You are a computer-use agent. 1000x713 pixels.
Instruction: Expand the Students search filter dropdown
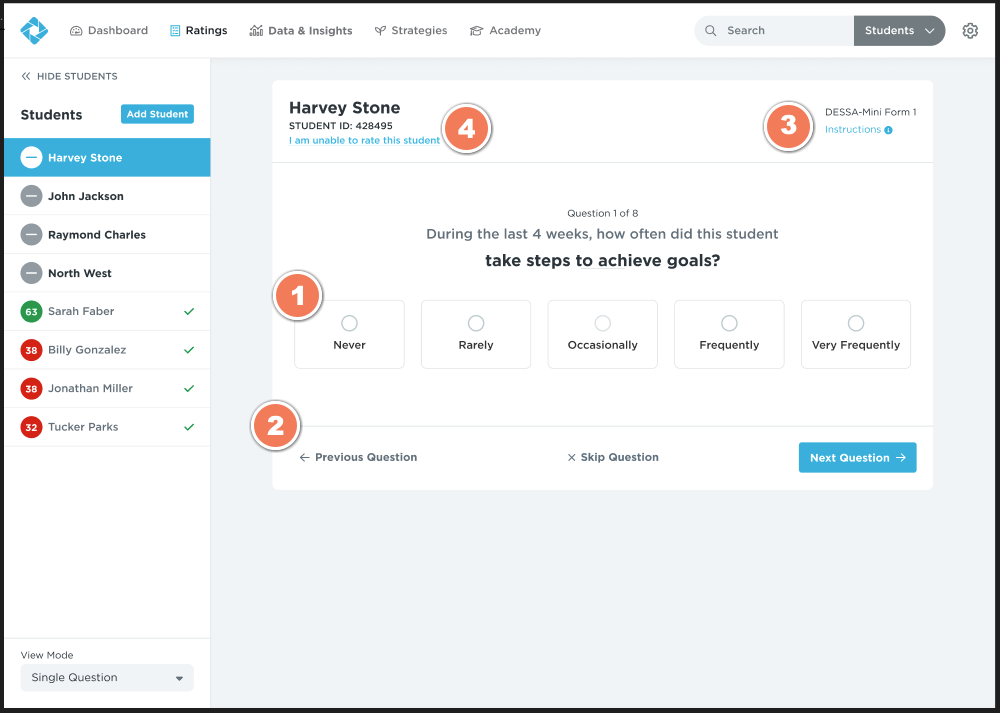click(x=899, y=31)
